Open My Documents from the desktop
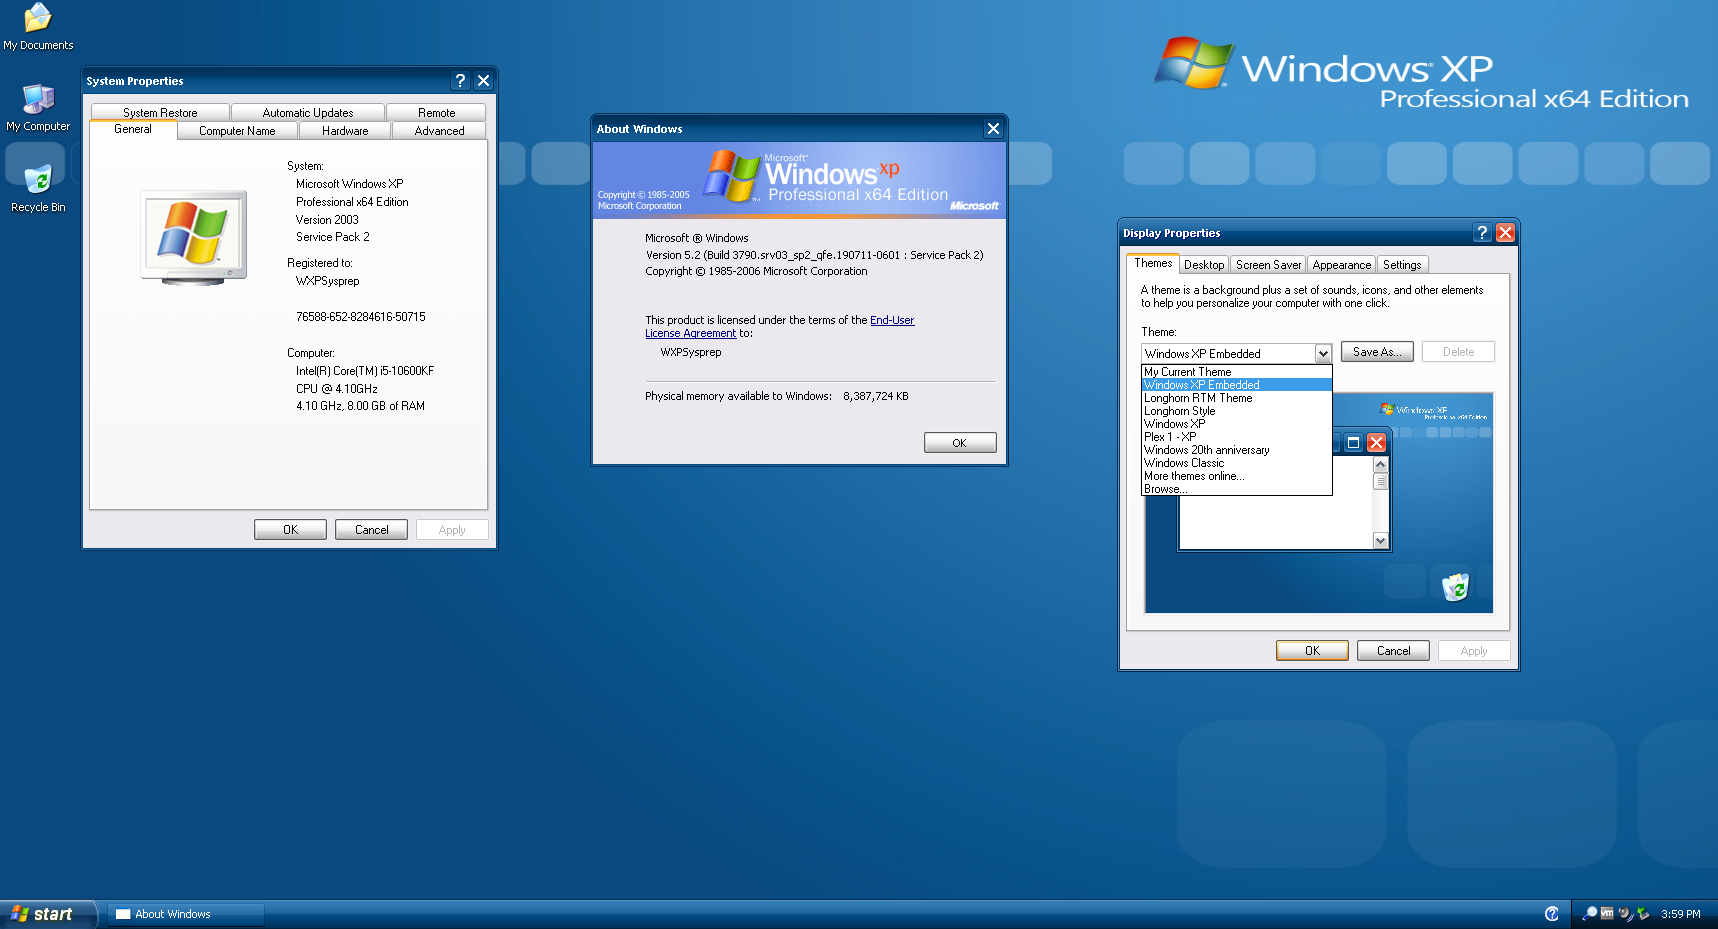Viewport: 1718px width, 929px height. click(x=38, y=25)
